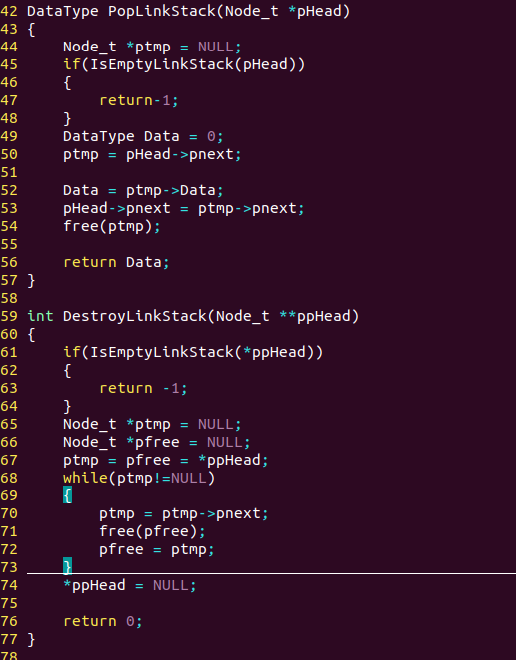The width and height of the screenshot is (516, 660).
Task: Click the DataType keyword on line 49
Action: (98, 136)
